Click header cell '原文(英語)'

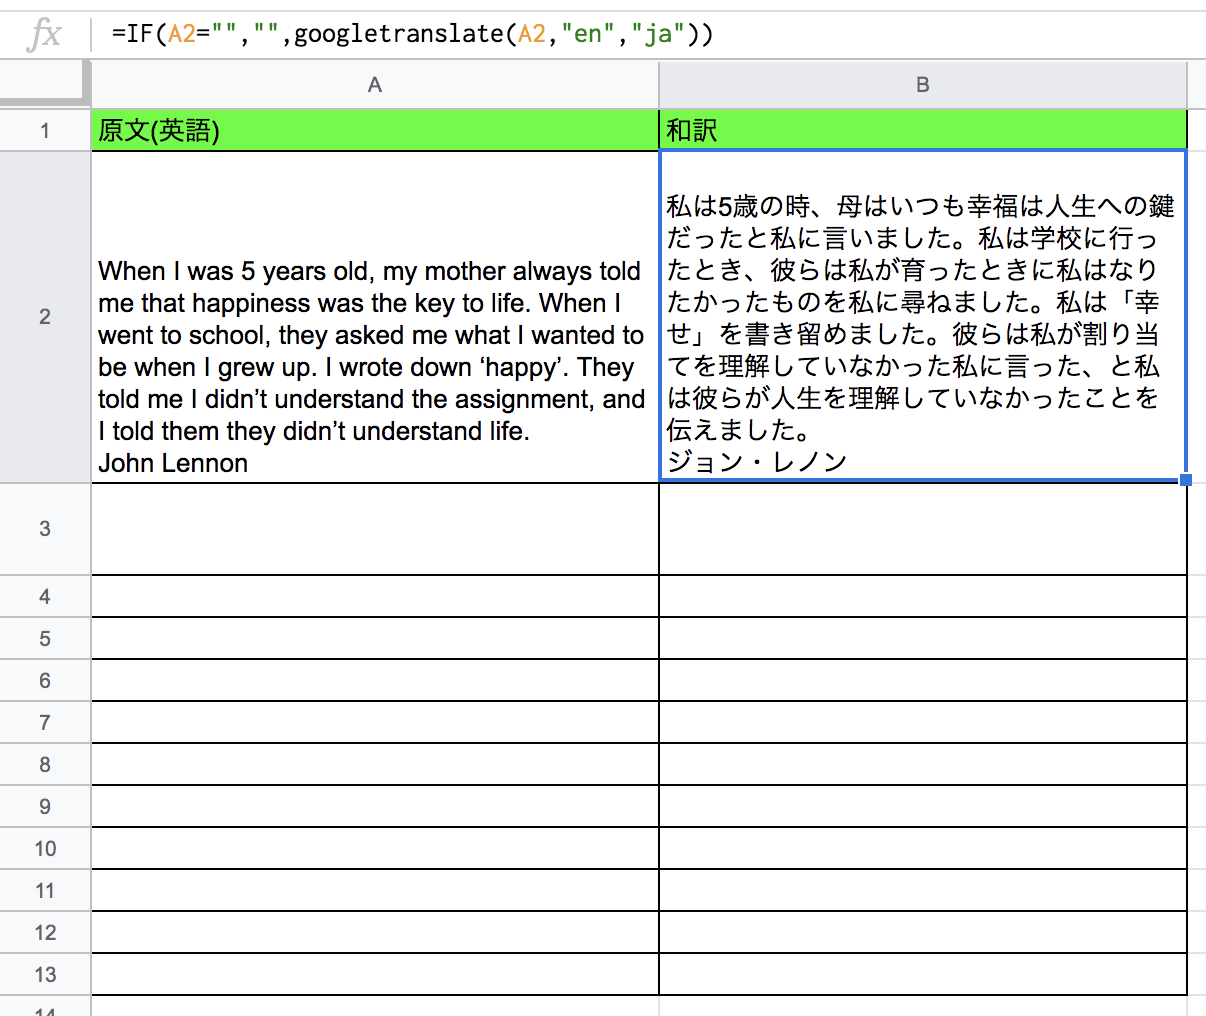[375, 130]
